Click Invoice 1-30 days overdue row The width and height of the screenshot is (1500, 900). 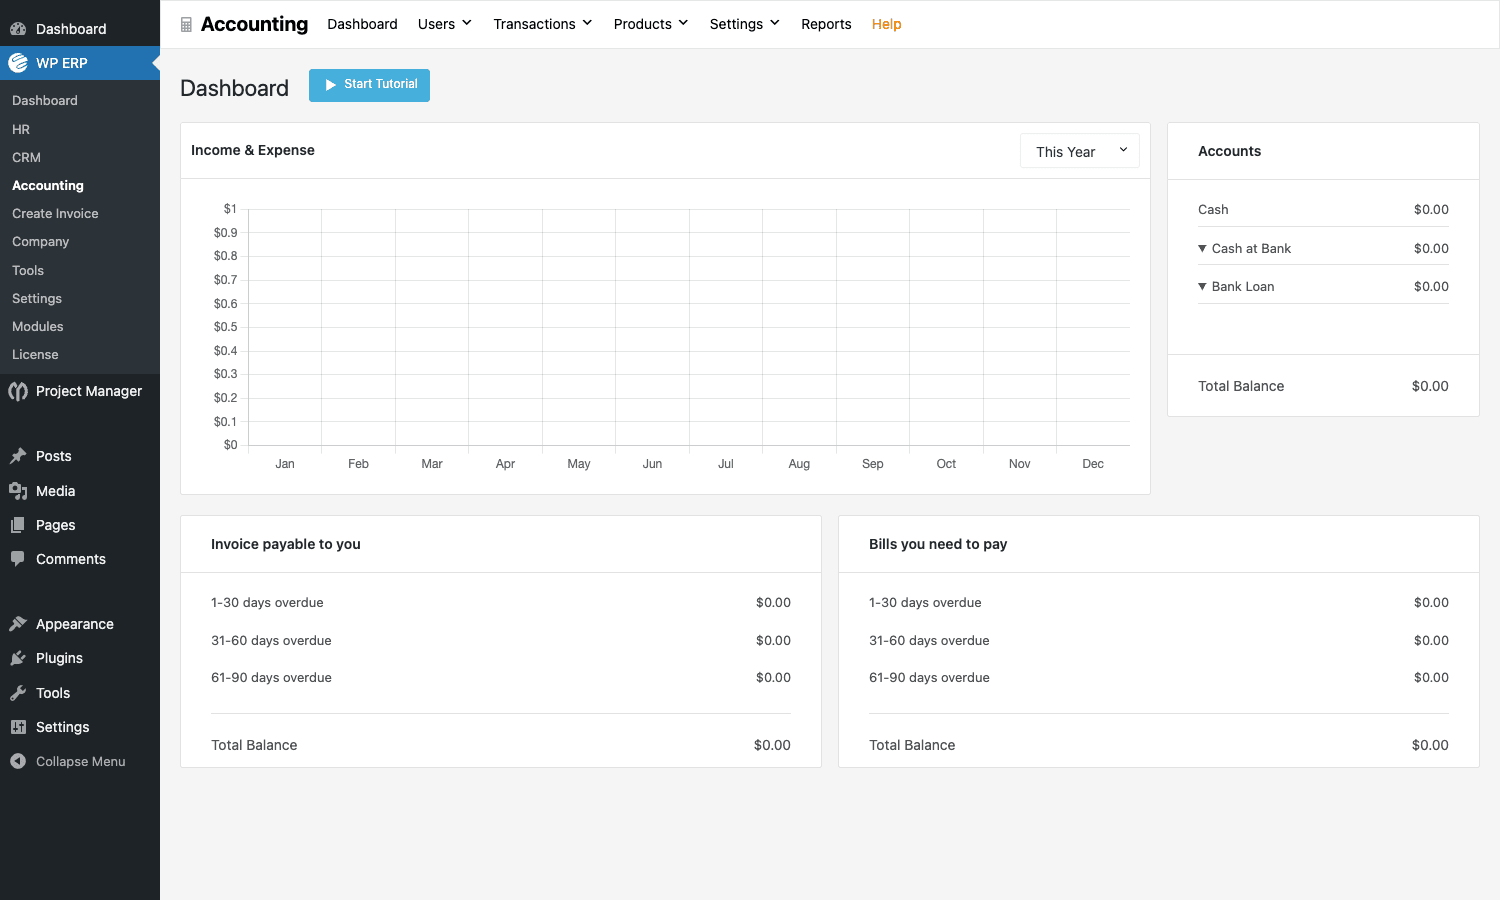point(501,602)
